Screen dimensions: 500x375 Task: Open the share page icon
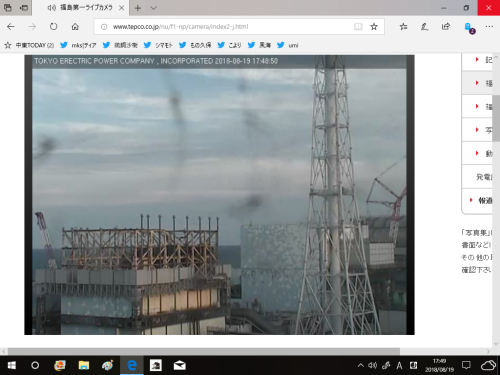(x=446, y=27)
